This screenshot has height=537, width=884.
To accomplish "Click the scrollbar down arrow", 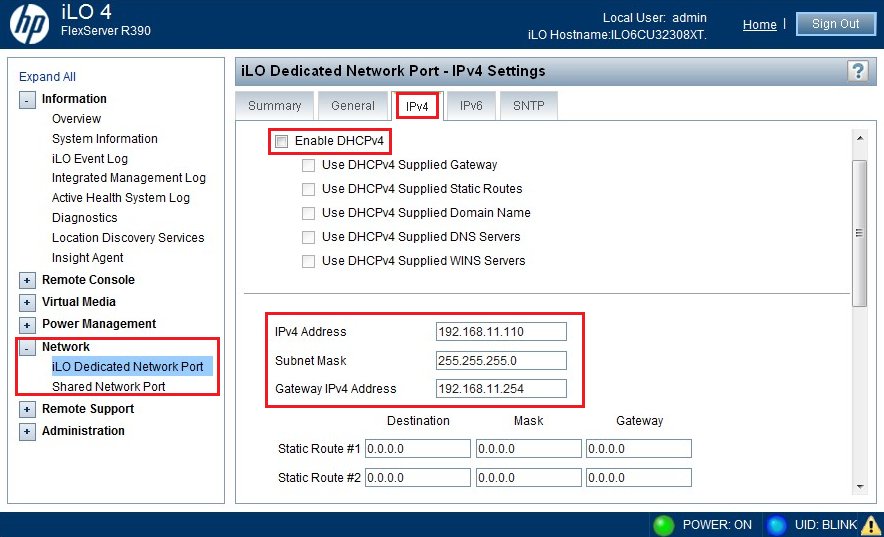I will 860,486.
